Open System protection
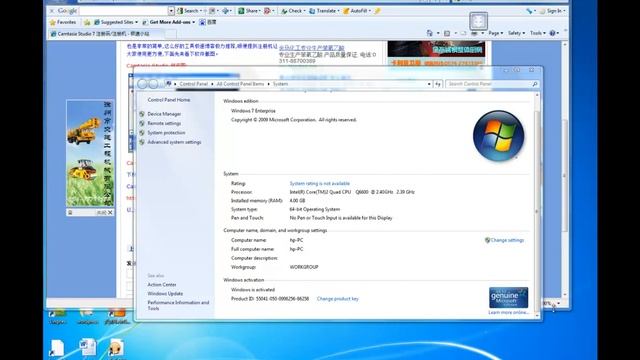The height and width of the screenshot is (360, 640). [x=166, y=133]
